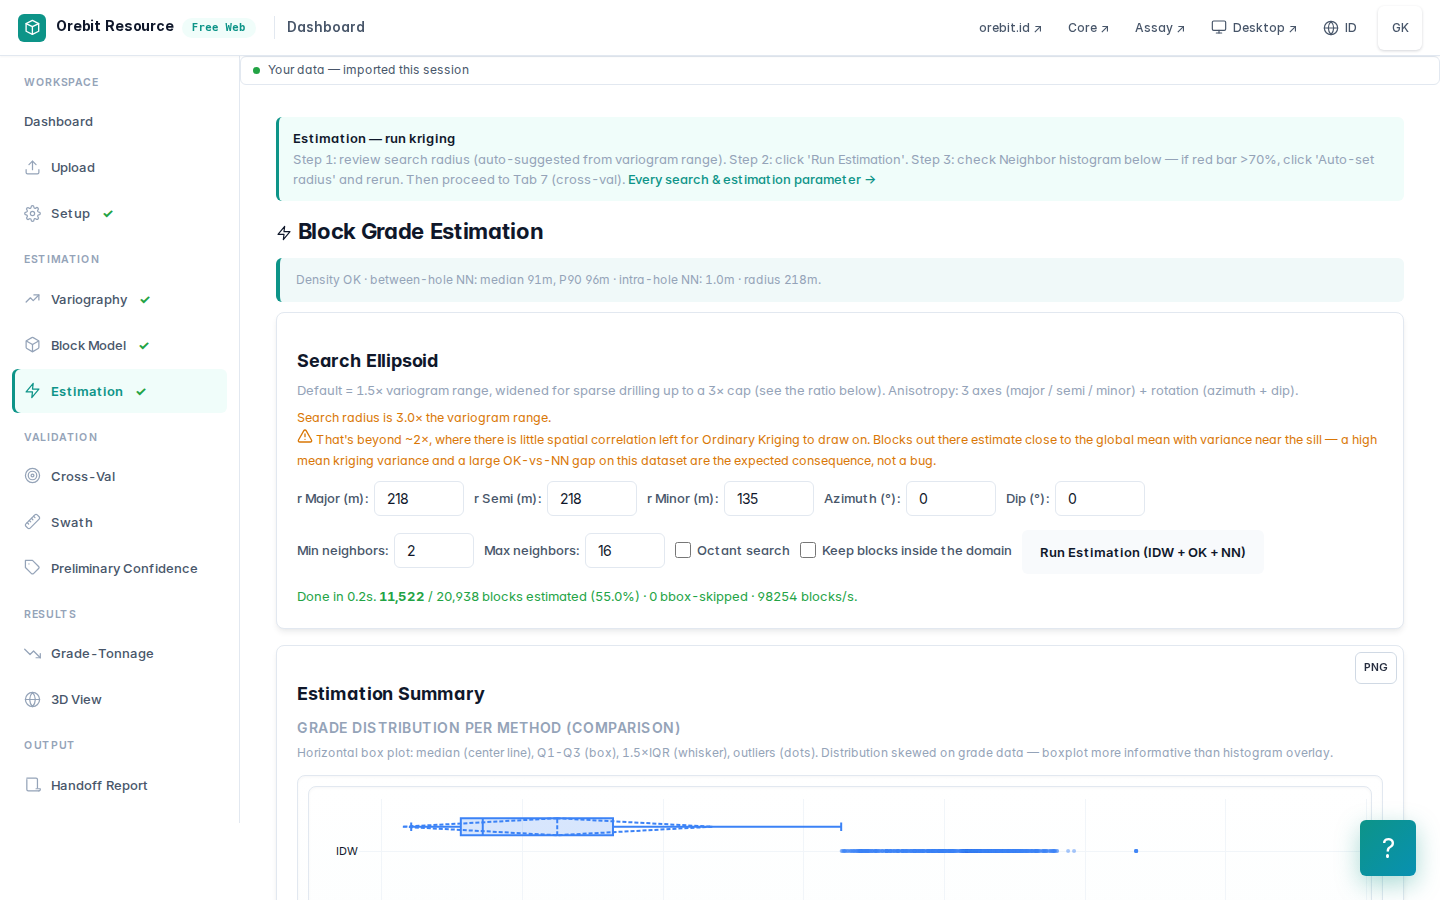Open the 3D View page
This screenshot has width=1440, height=900.
119,699
